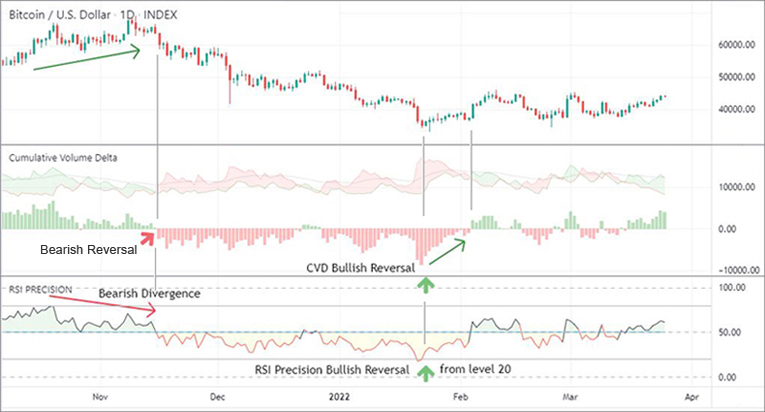
Task: Click the 100.00 label on RSI axis
Action: 732,288
